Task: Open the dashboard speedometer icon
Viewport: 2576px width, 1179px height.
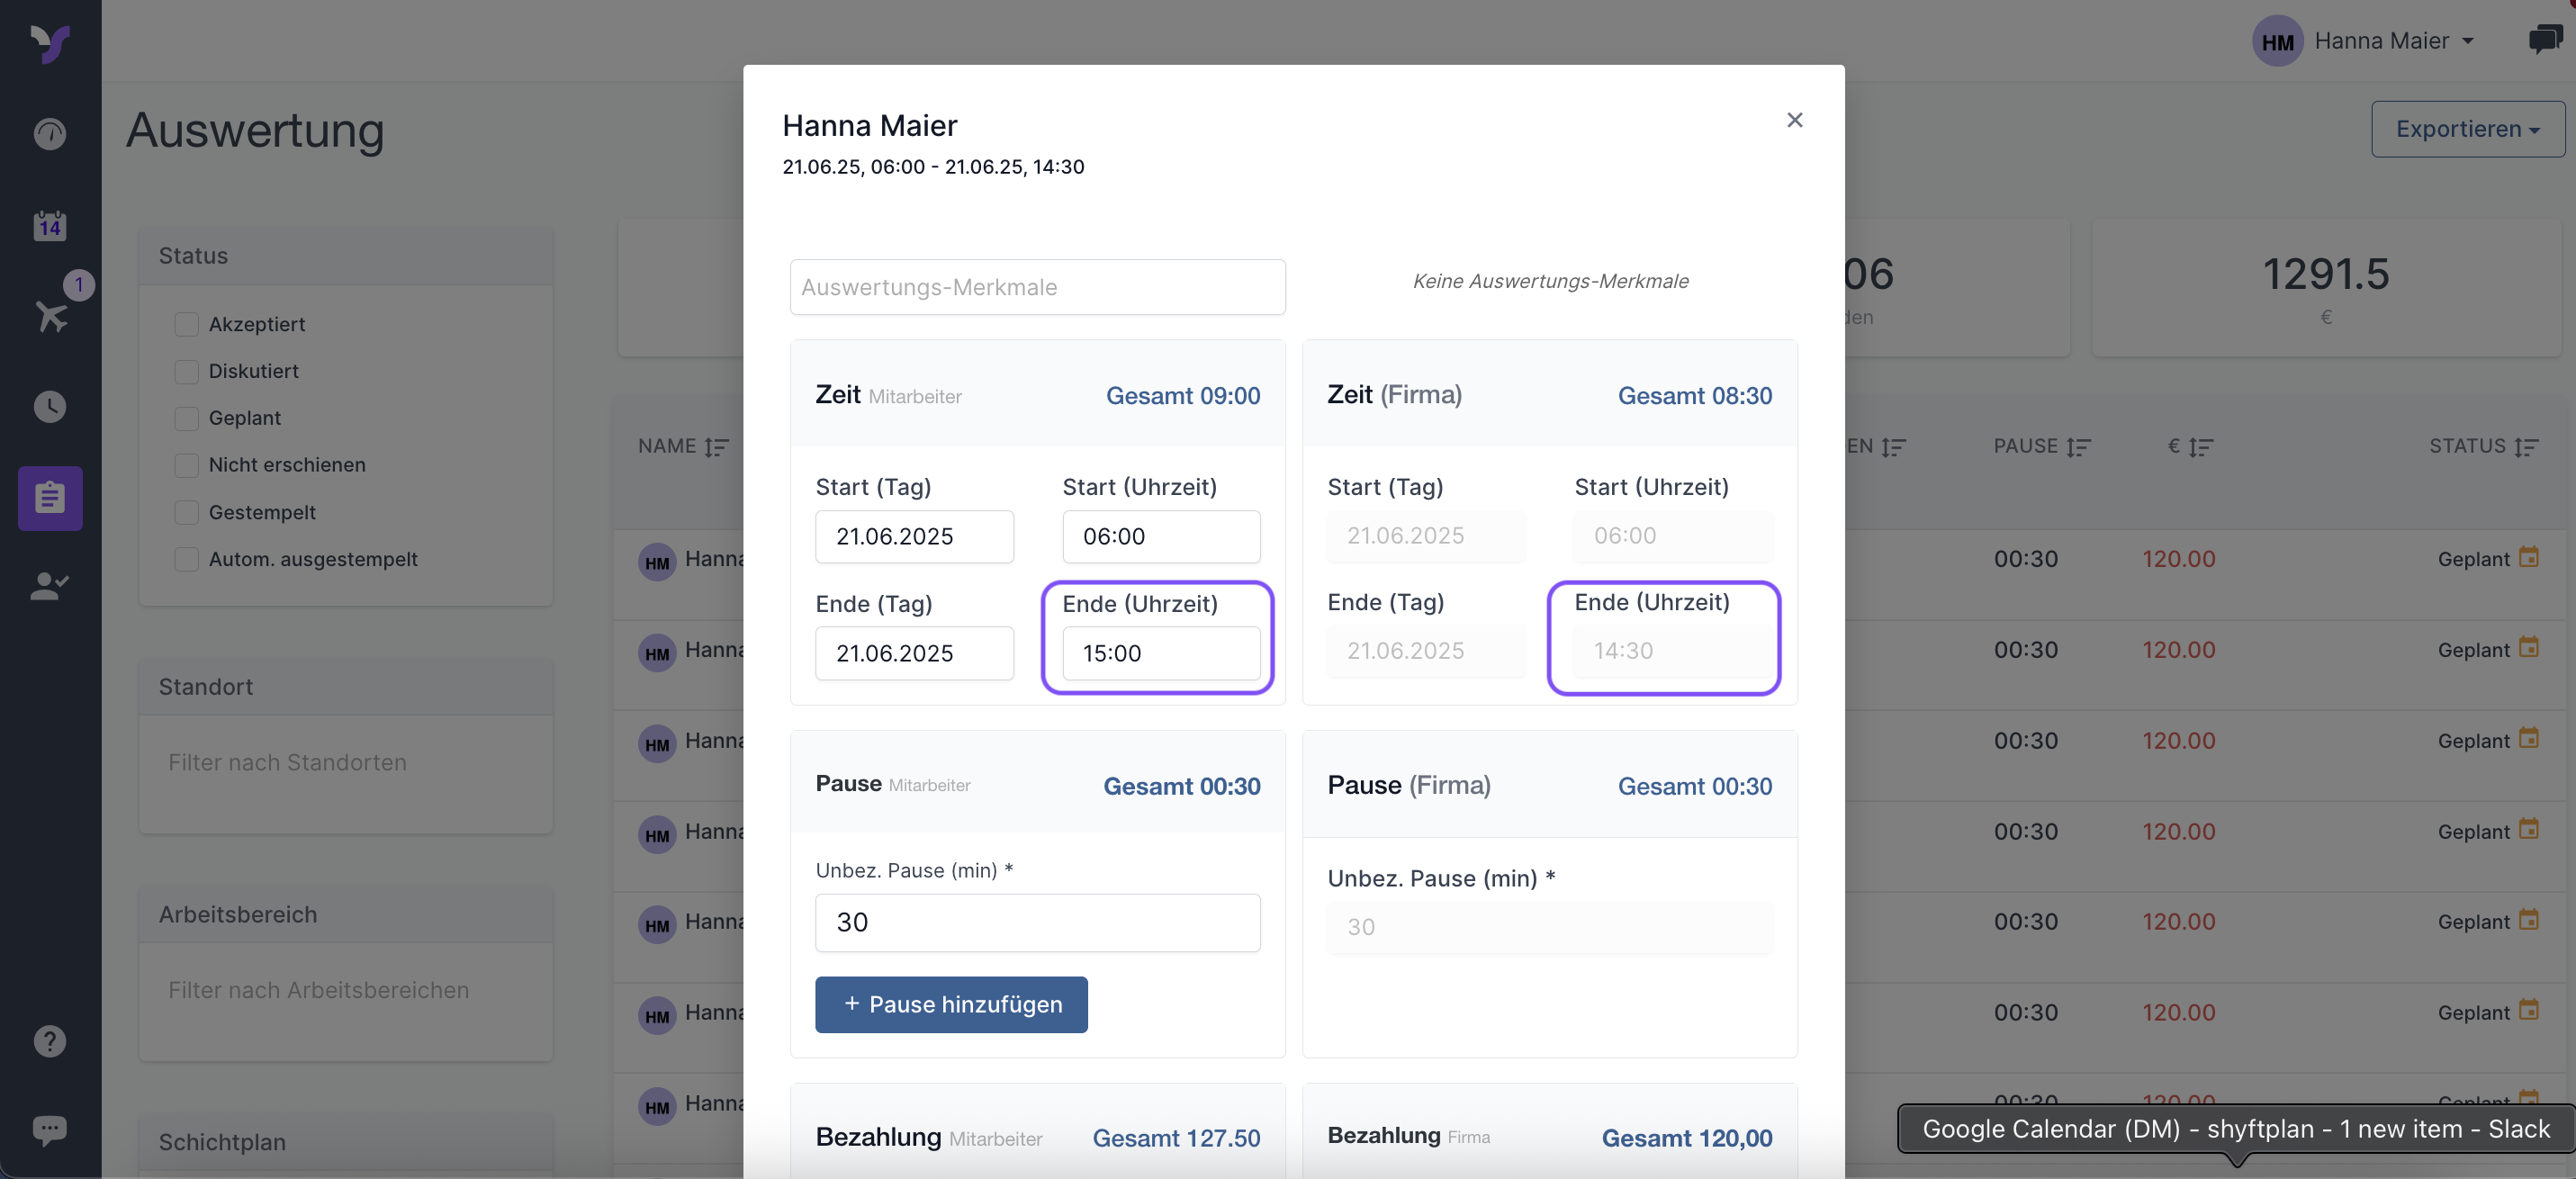Action: (50, 133)
